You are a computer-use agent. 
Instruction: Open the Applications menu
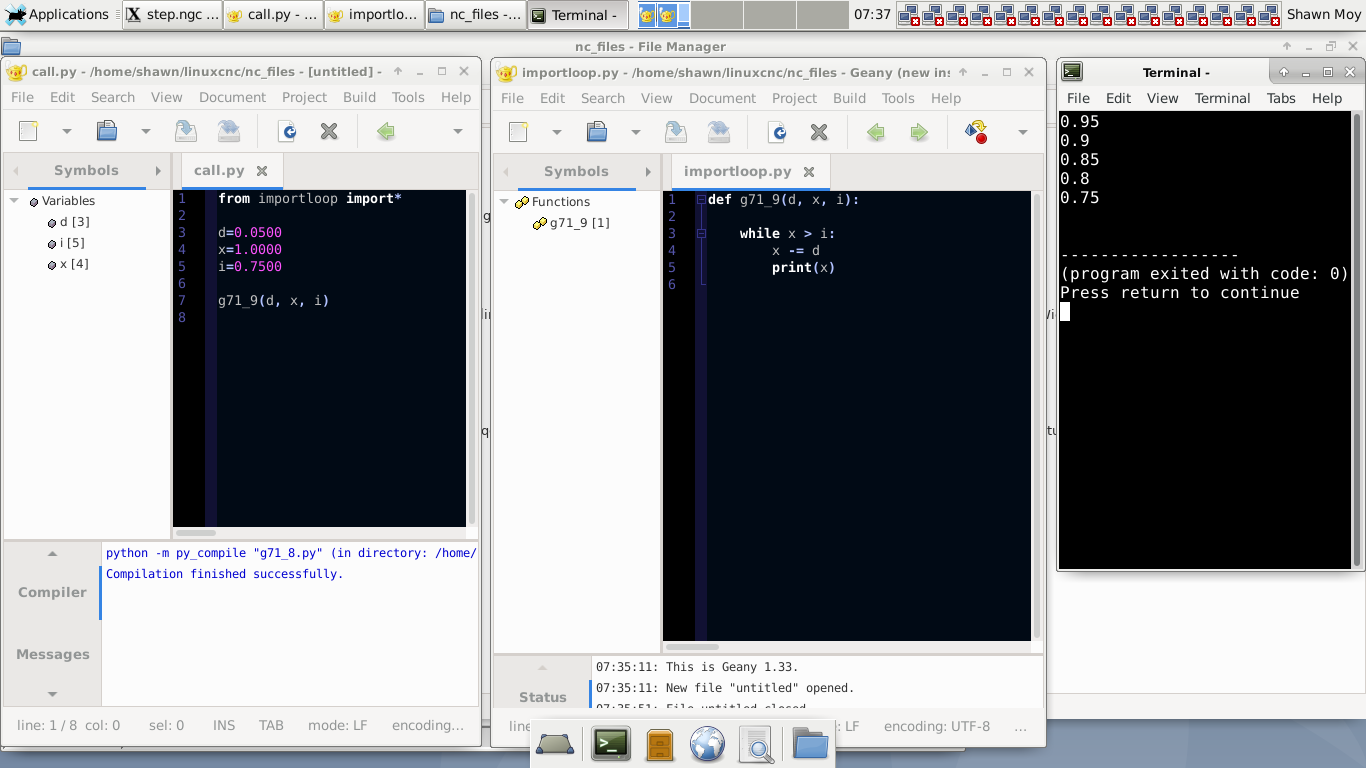click(x=58, y=14)
